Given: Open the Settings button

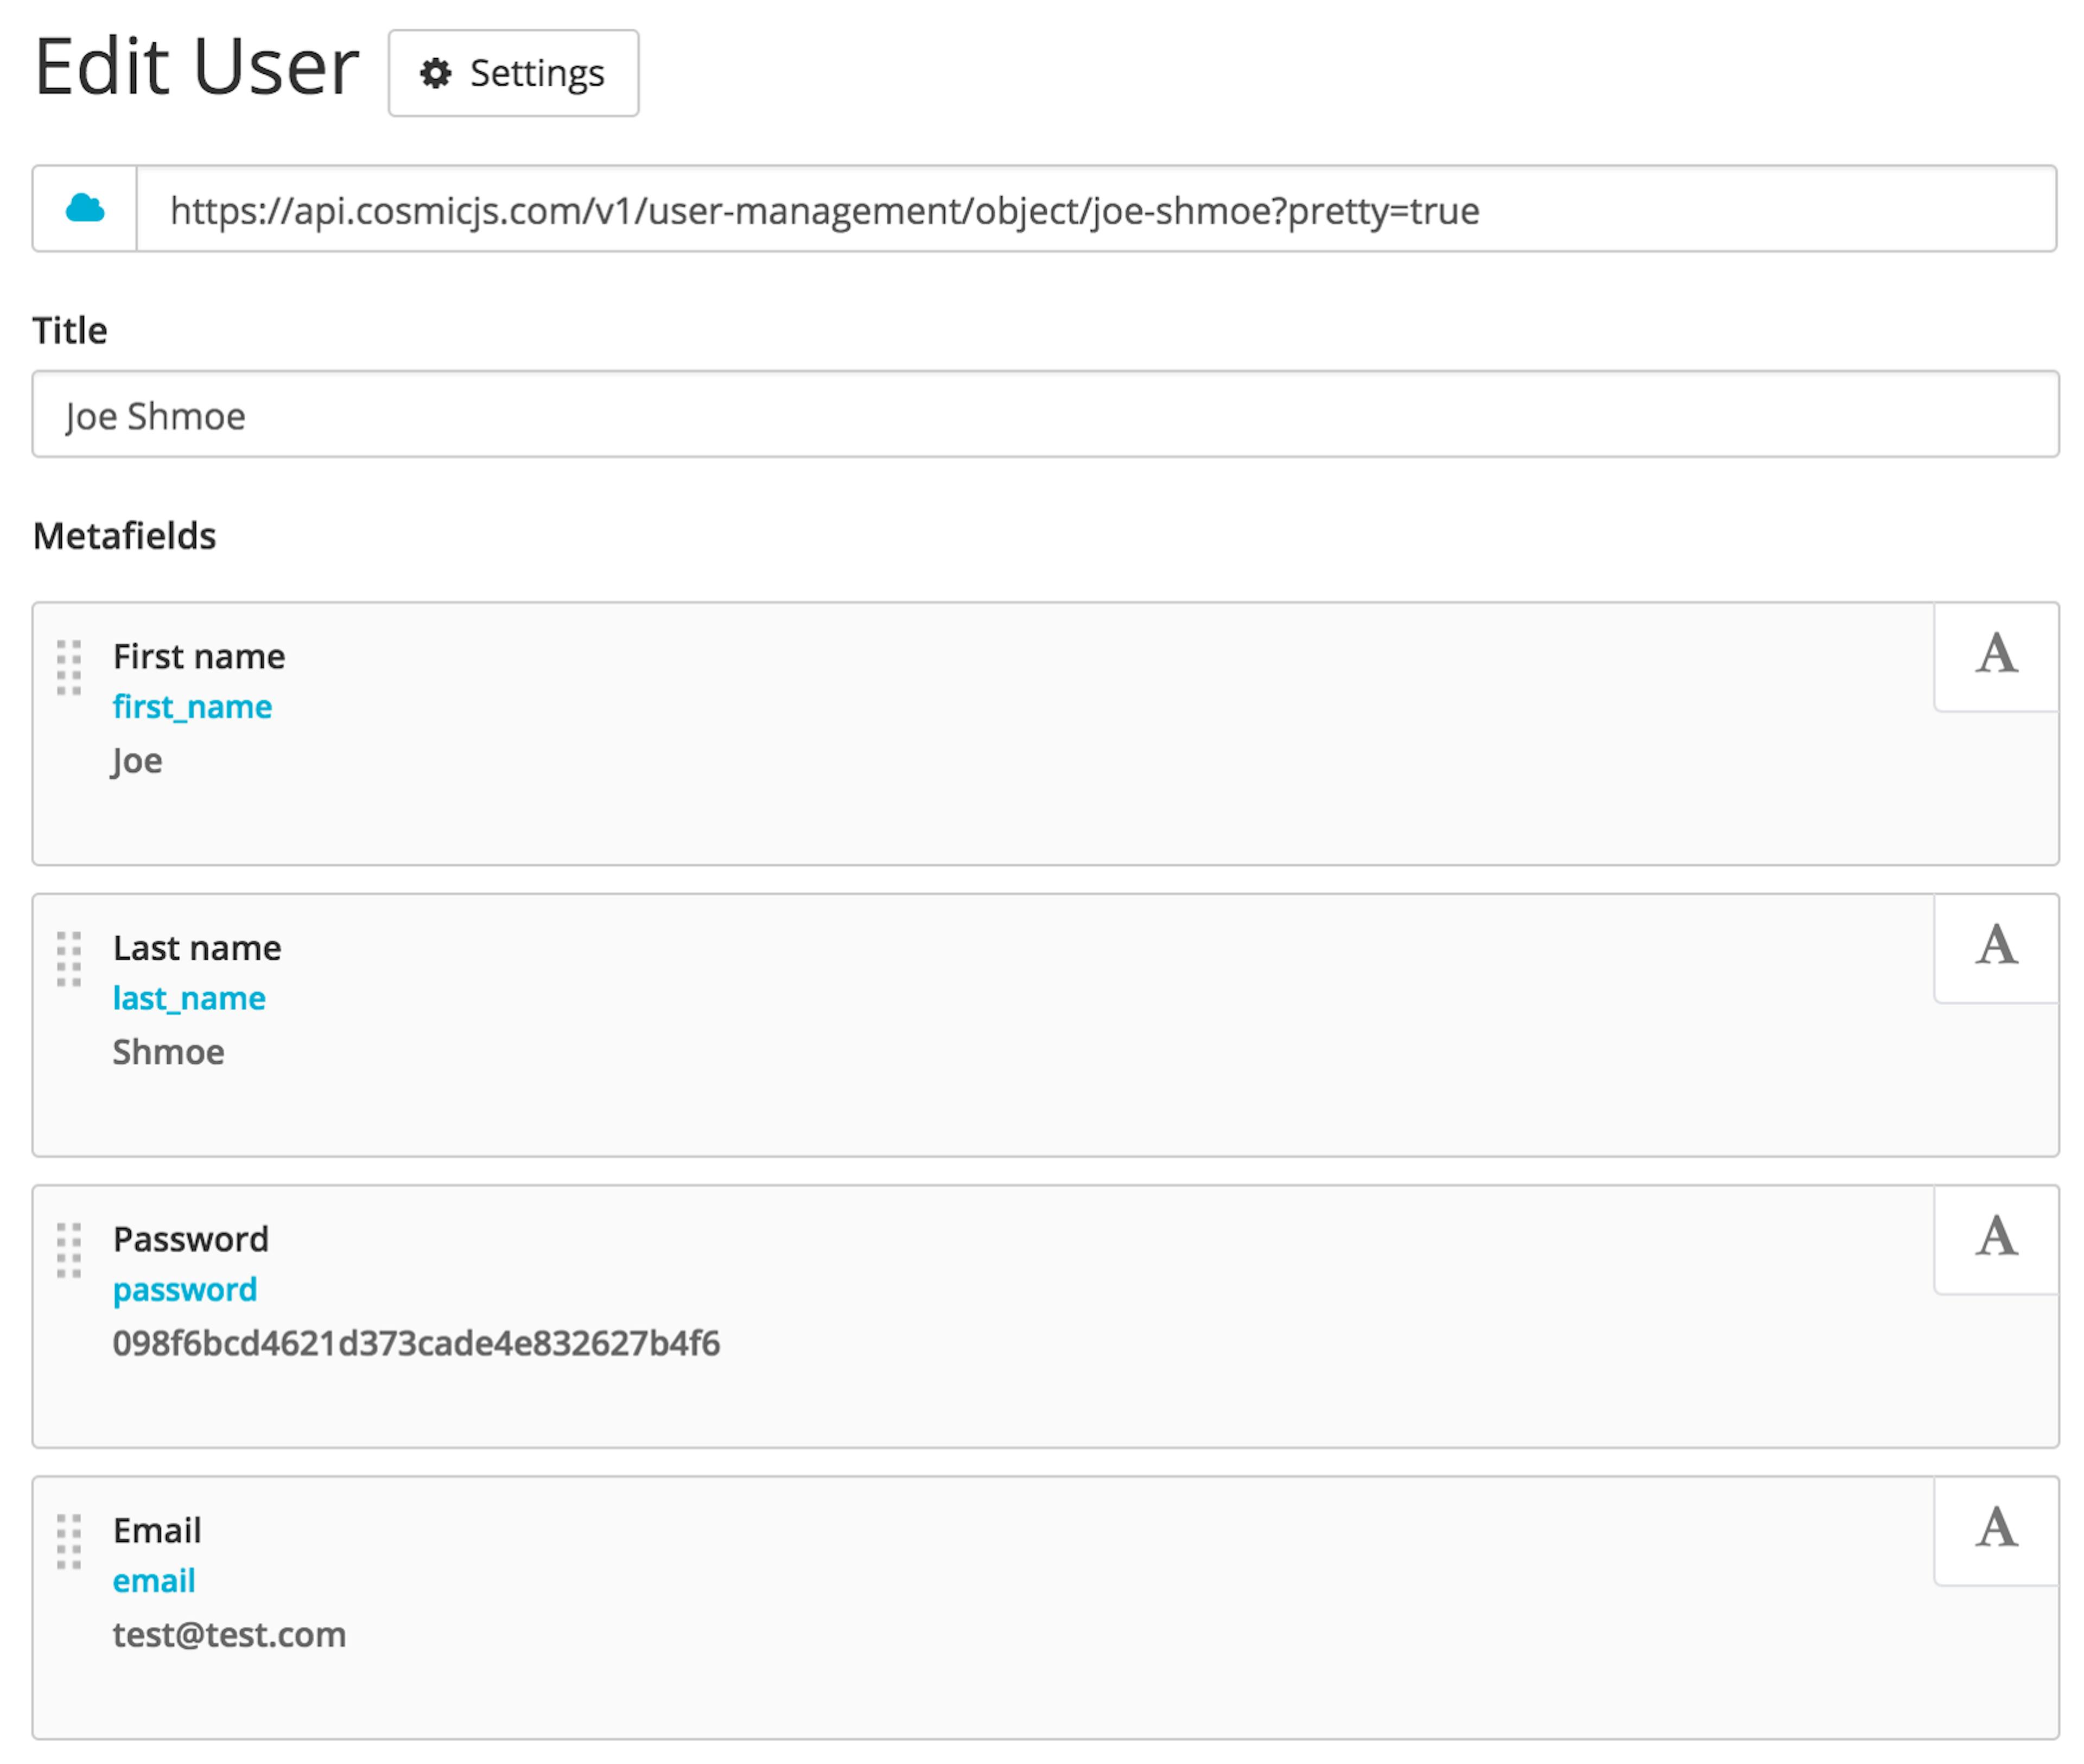Looking at the screenshot, I should tap(513, 73).
